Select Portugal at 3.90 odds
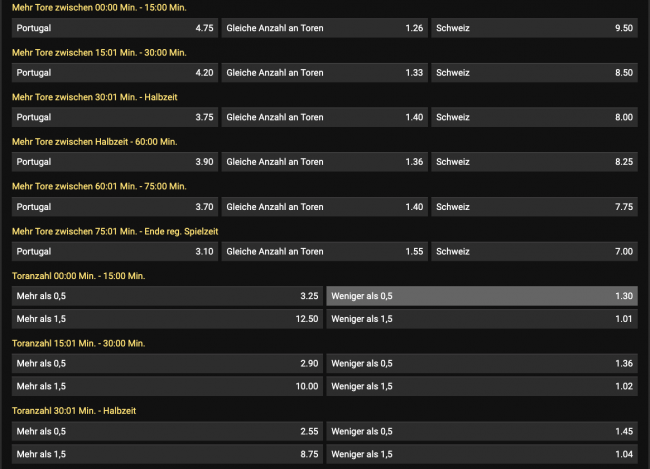The width and height of the screenshot is (650, 469). (x=114, y=161)
